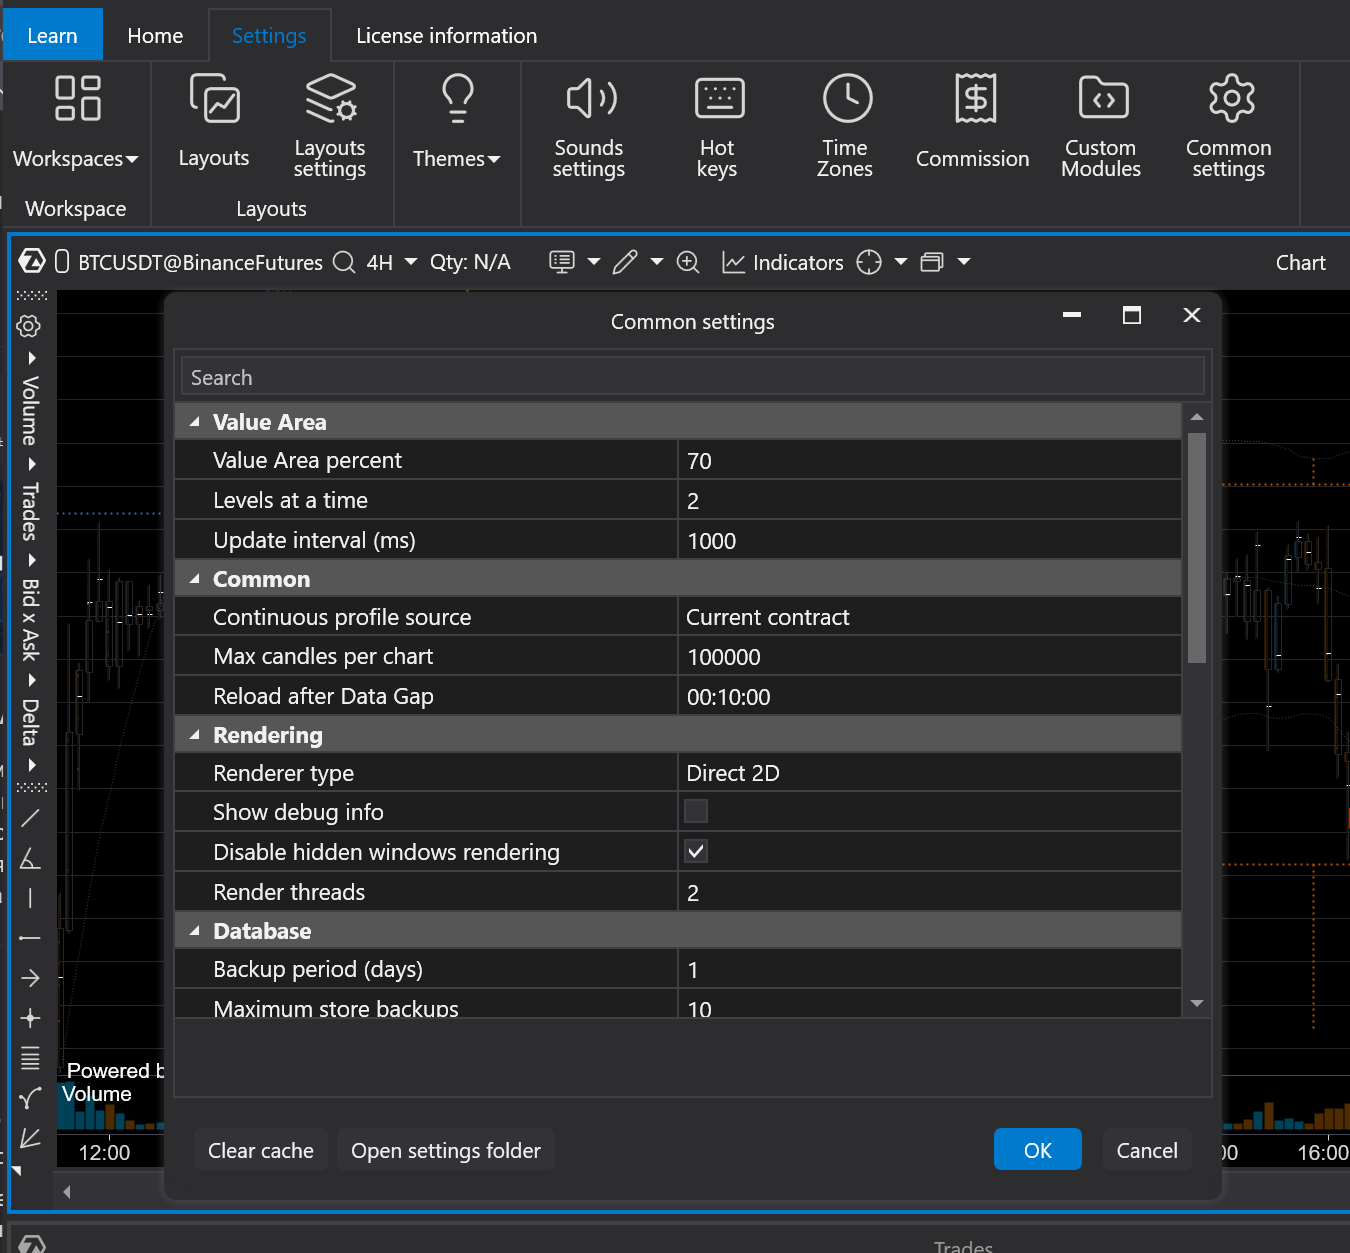1350x1253 pixels.
Task: Open the Themes dropdown
Action: (x=456, y=158)
